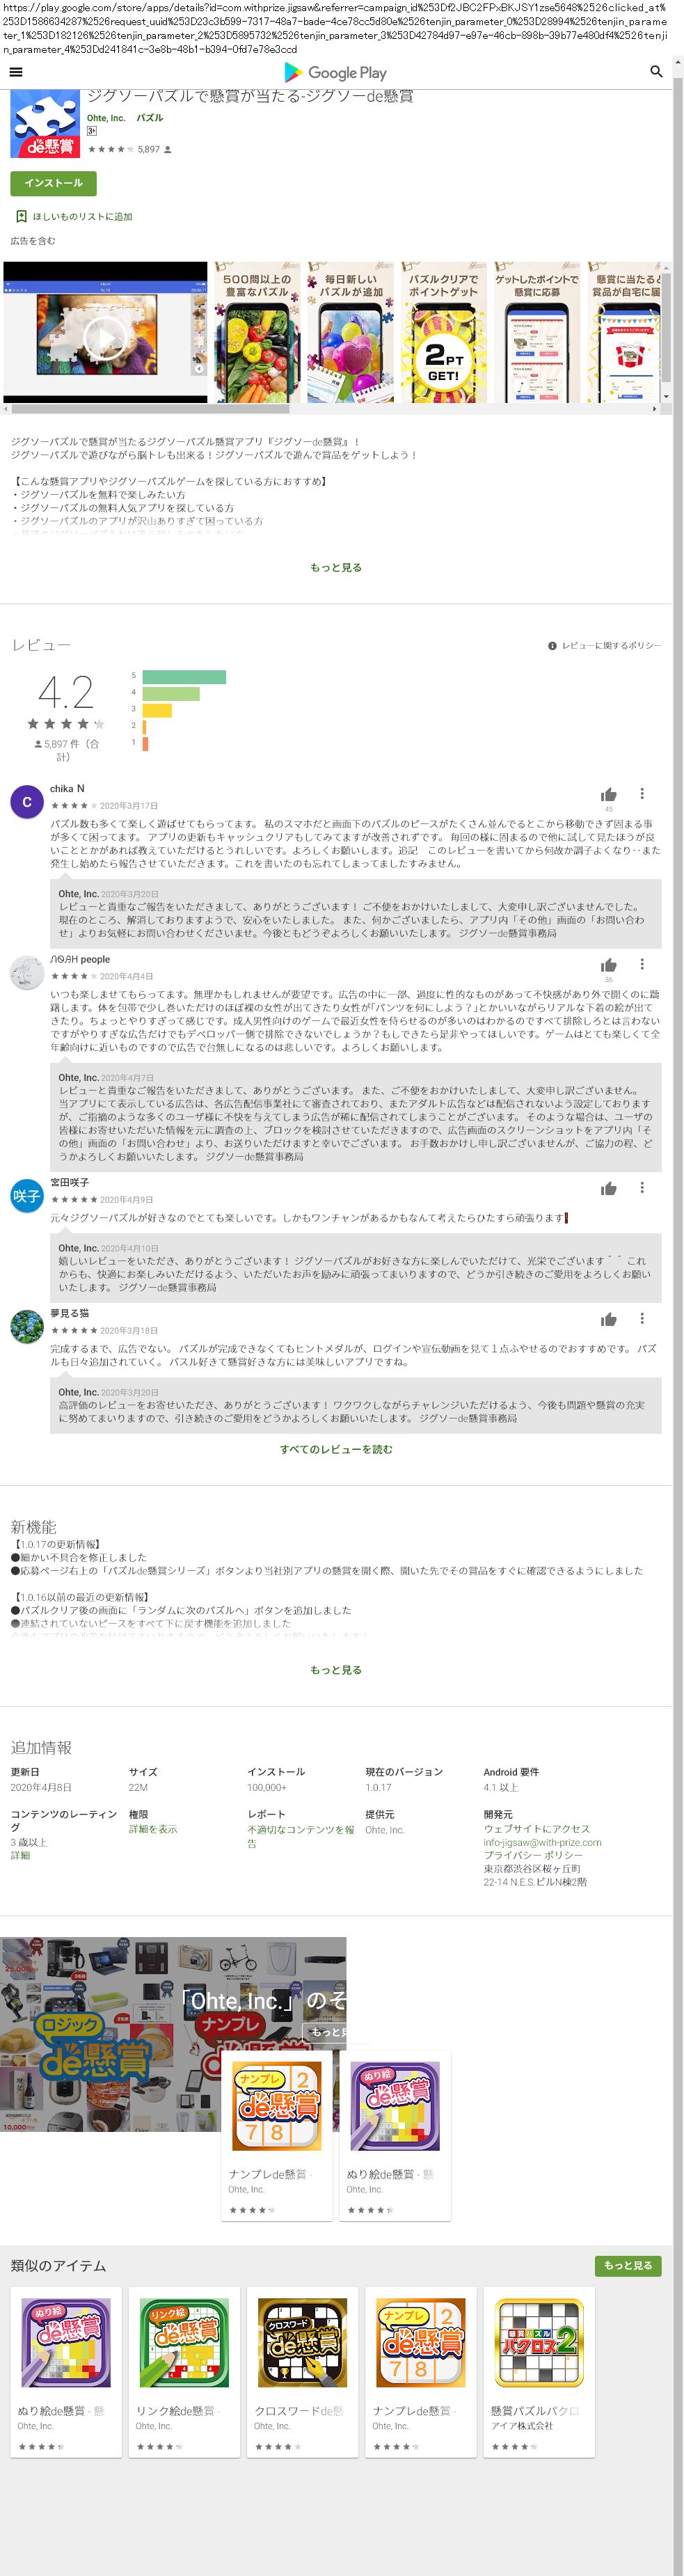Open the パズル category link
684x2576 pixels.
[x=149, y=118]
